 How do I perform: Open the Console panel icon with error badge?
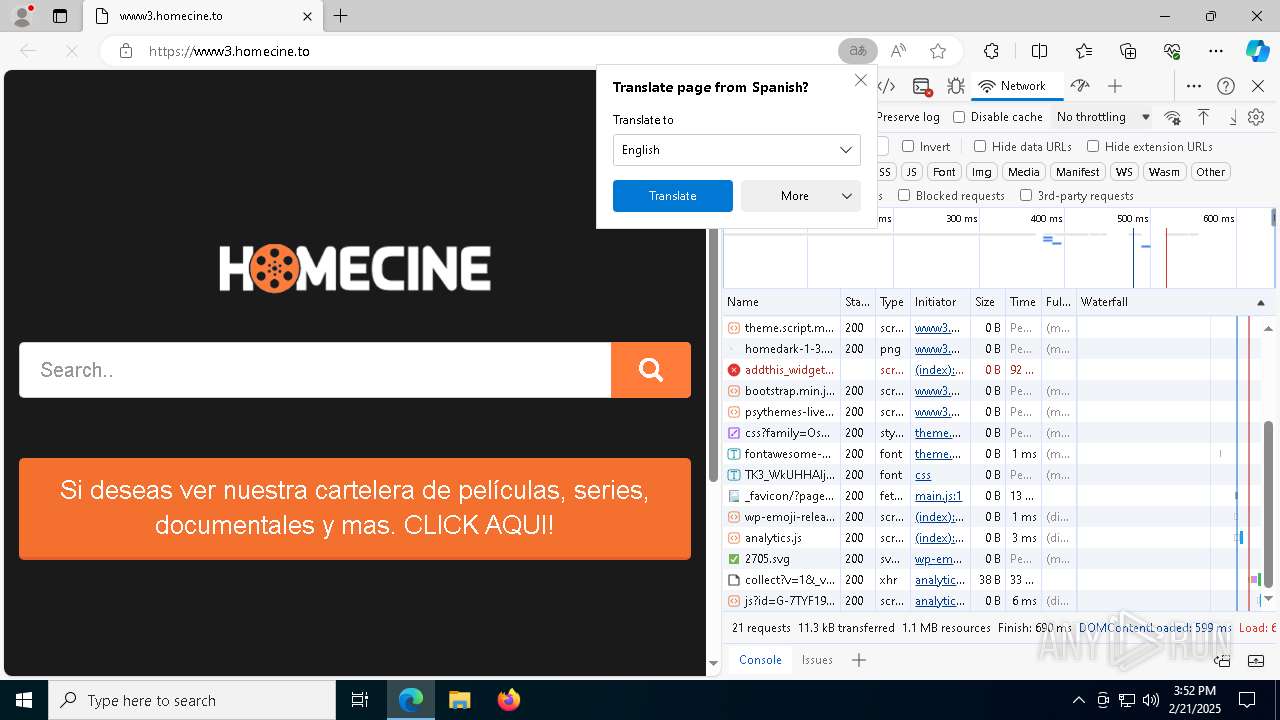tap(922, 86)
